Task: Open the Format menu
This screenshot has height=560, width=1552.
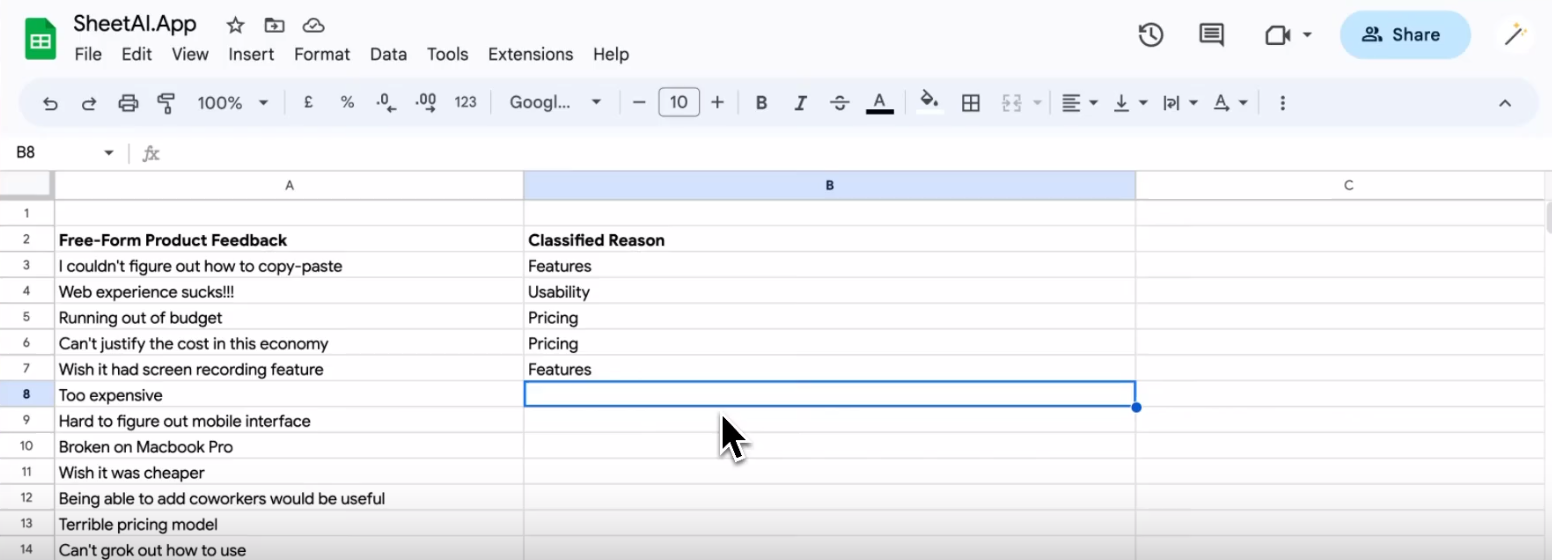Action: pyautogui.click(x=322, y=54)
